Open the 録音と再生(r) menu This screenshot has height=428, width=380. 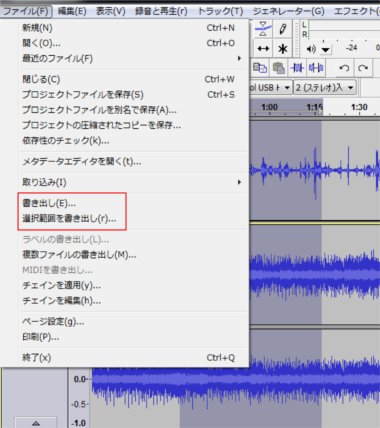click(161, 11)
